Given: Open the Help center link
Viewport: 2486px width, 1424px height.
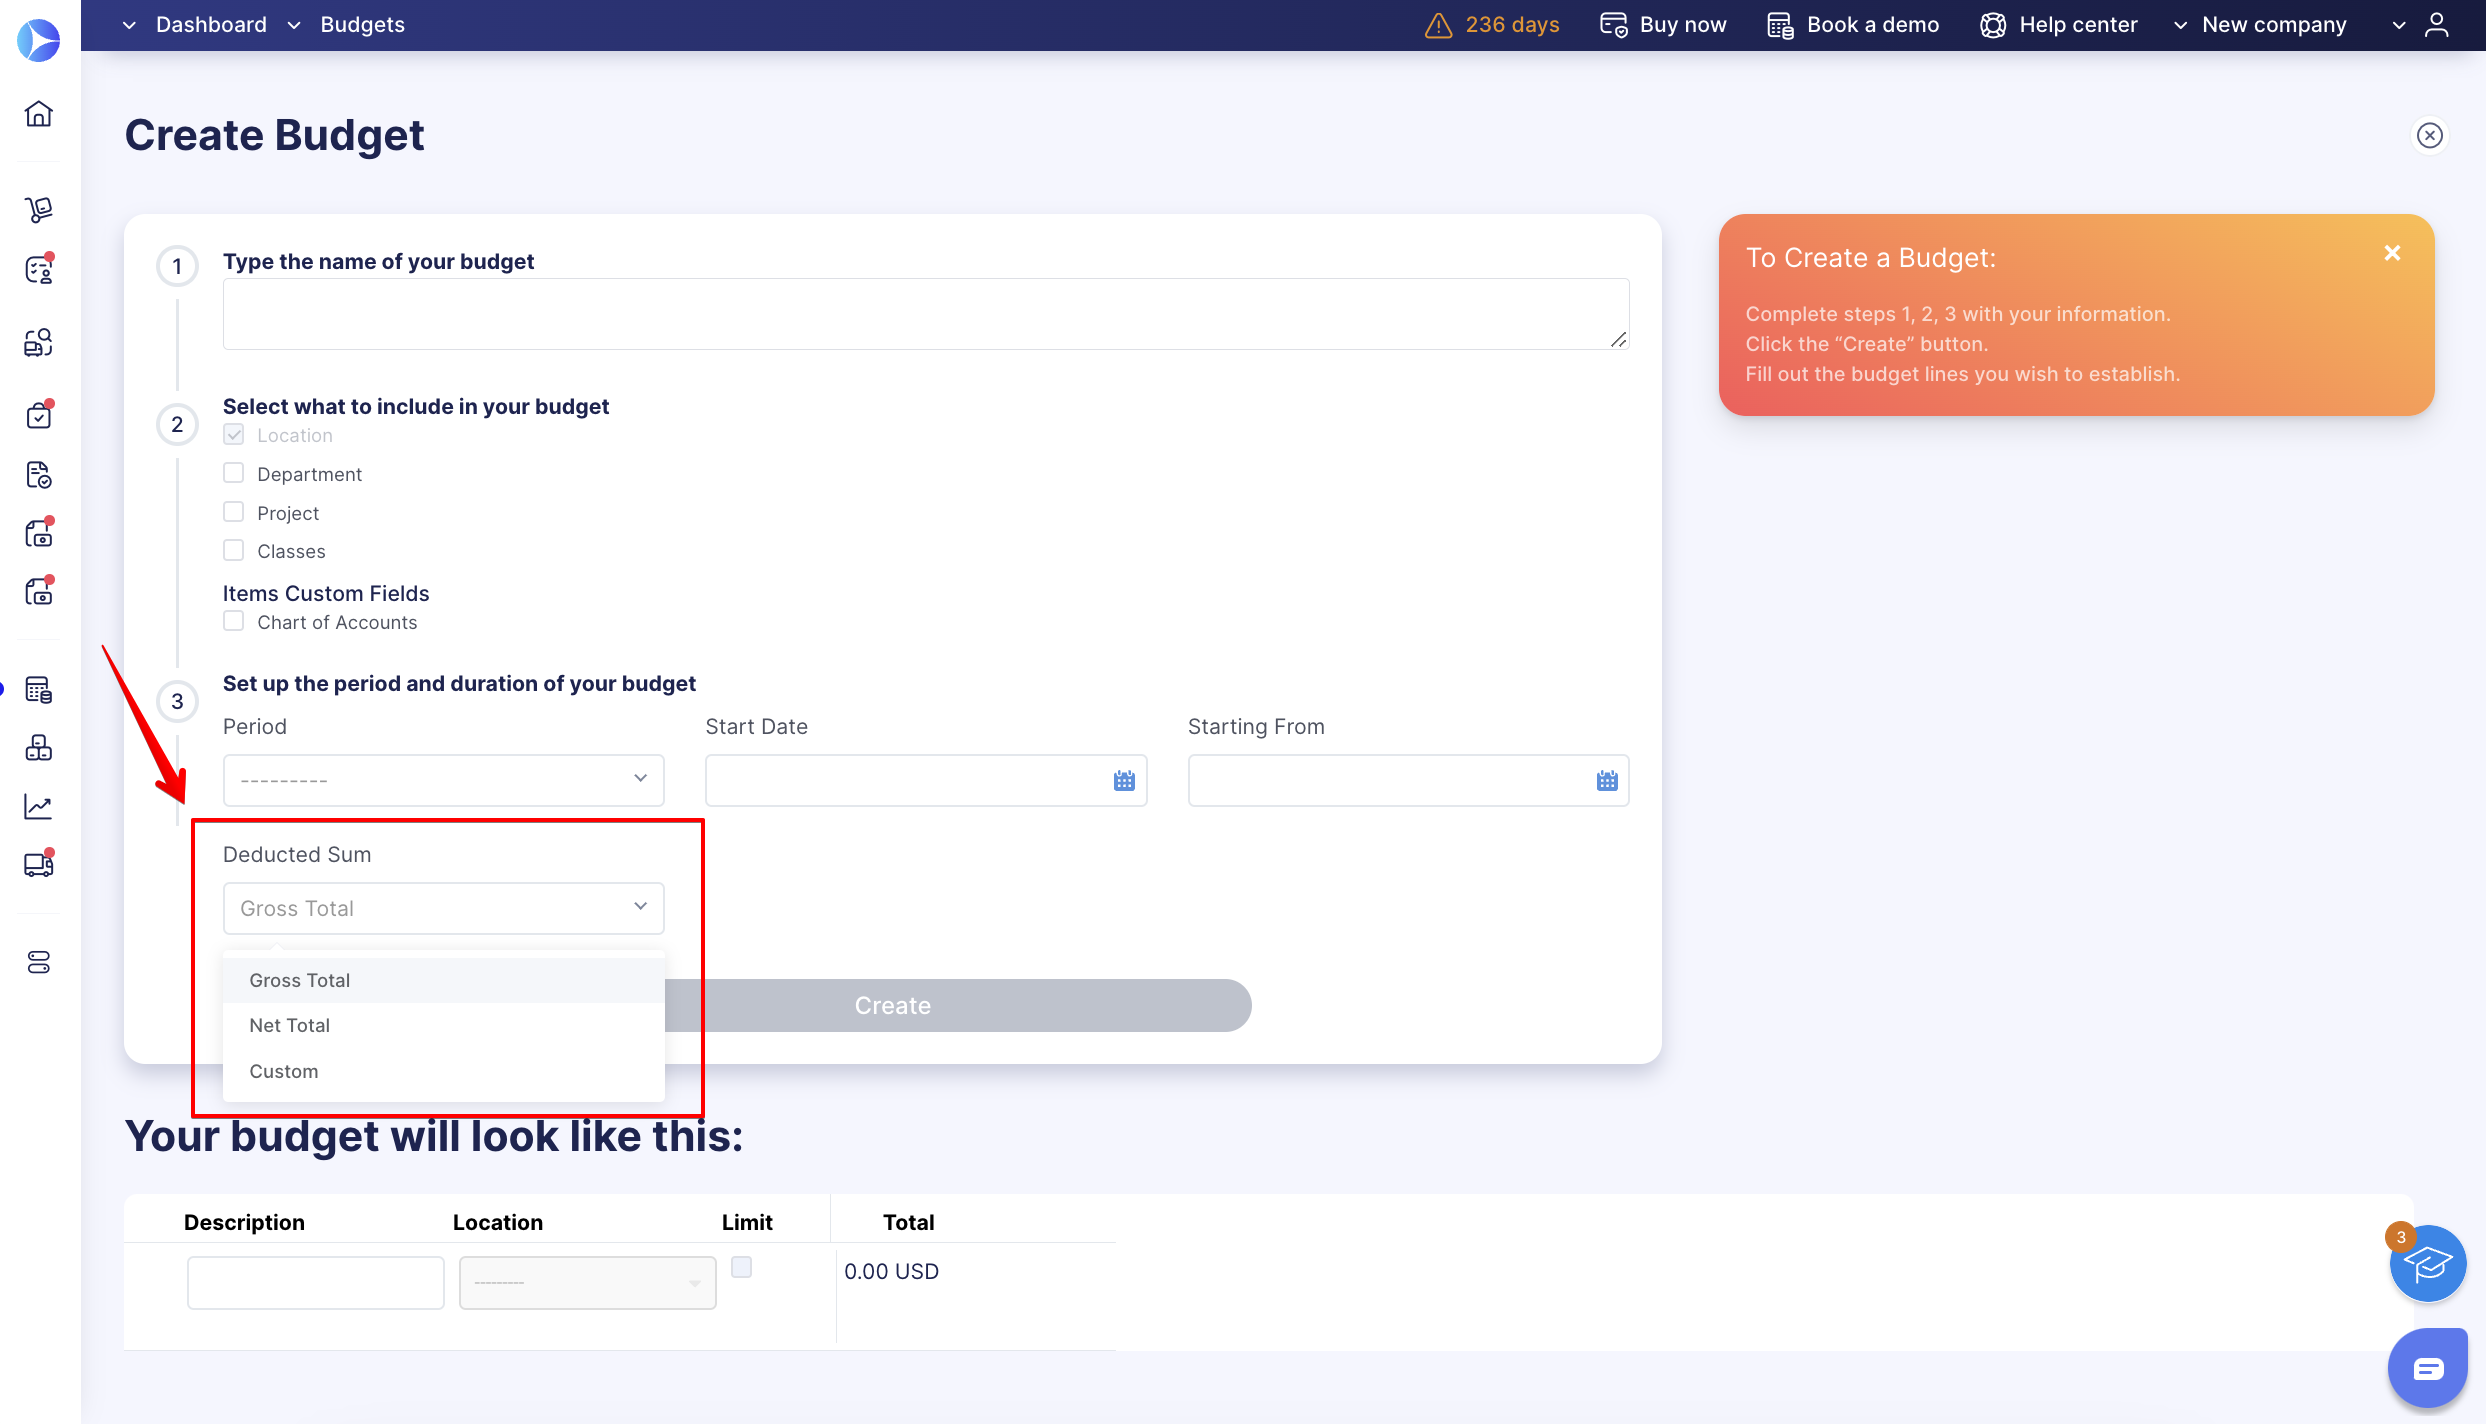Looking at the screenshot, I should click(2078, 25).
